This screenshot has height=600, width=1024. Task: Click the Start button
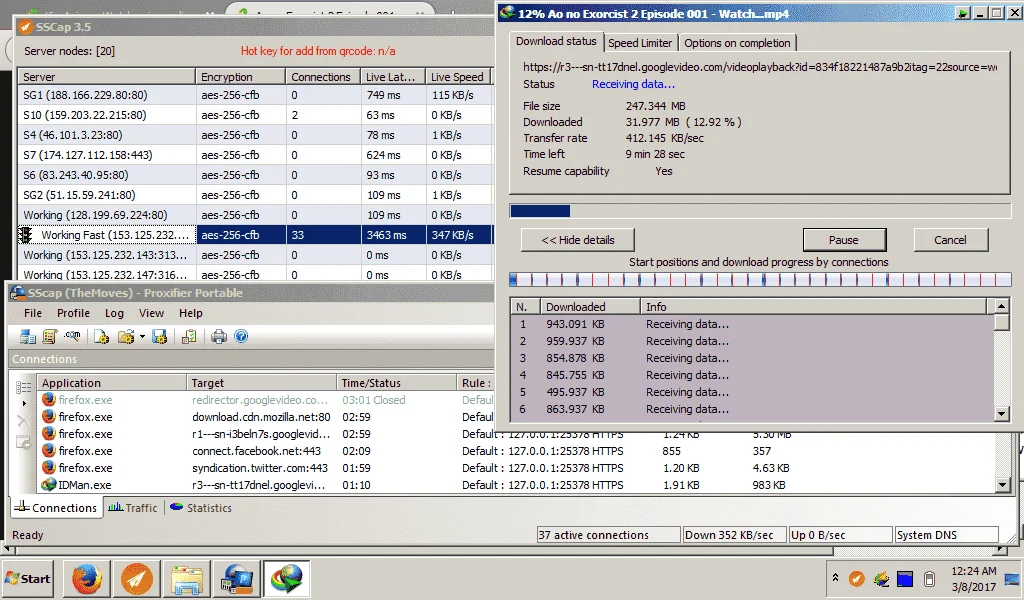pyautogui.click(x=28, y=579)
